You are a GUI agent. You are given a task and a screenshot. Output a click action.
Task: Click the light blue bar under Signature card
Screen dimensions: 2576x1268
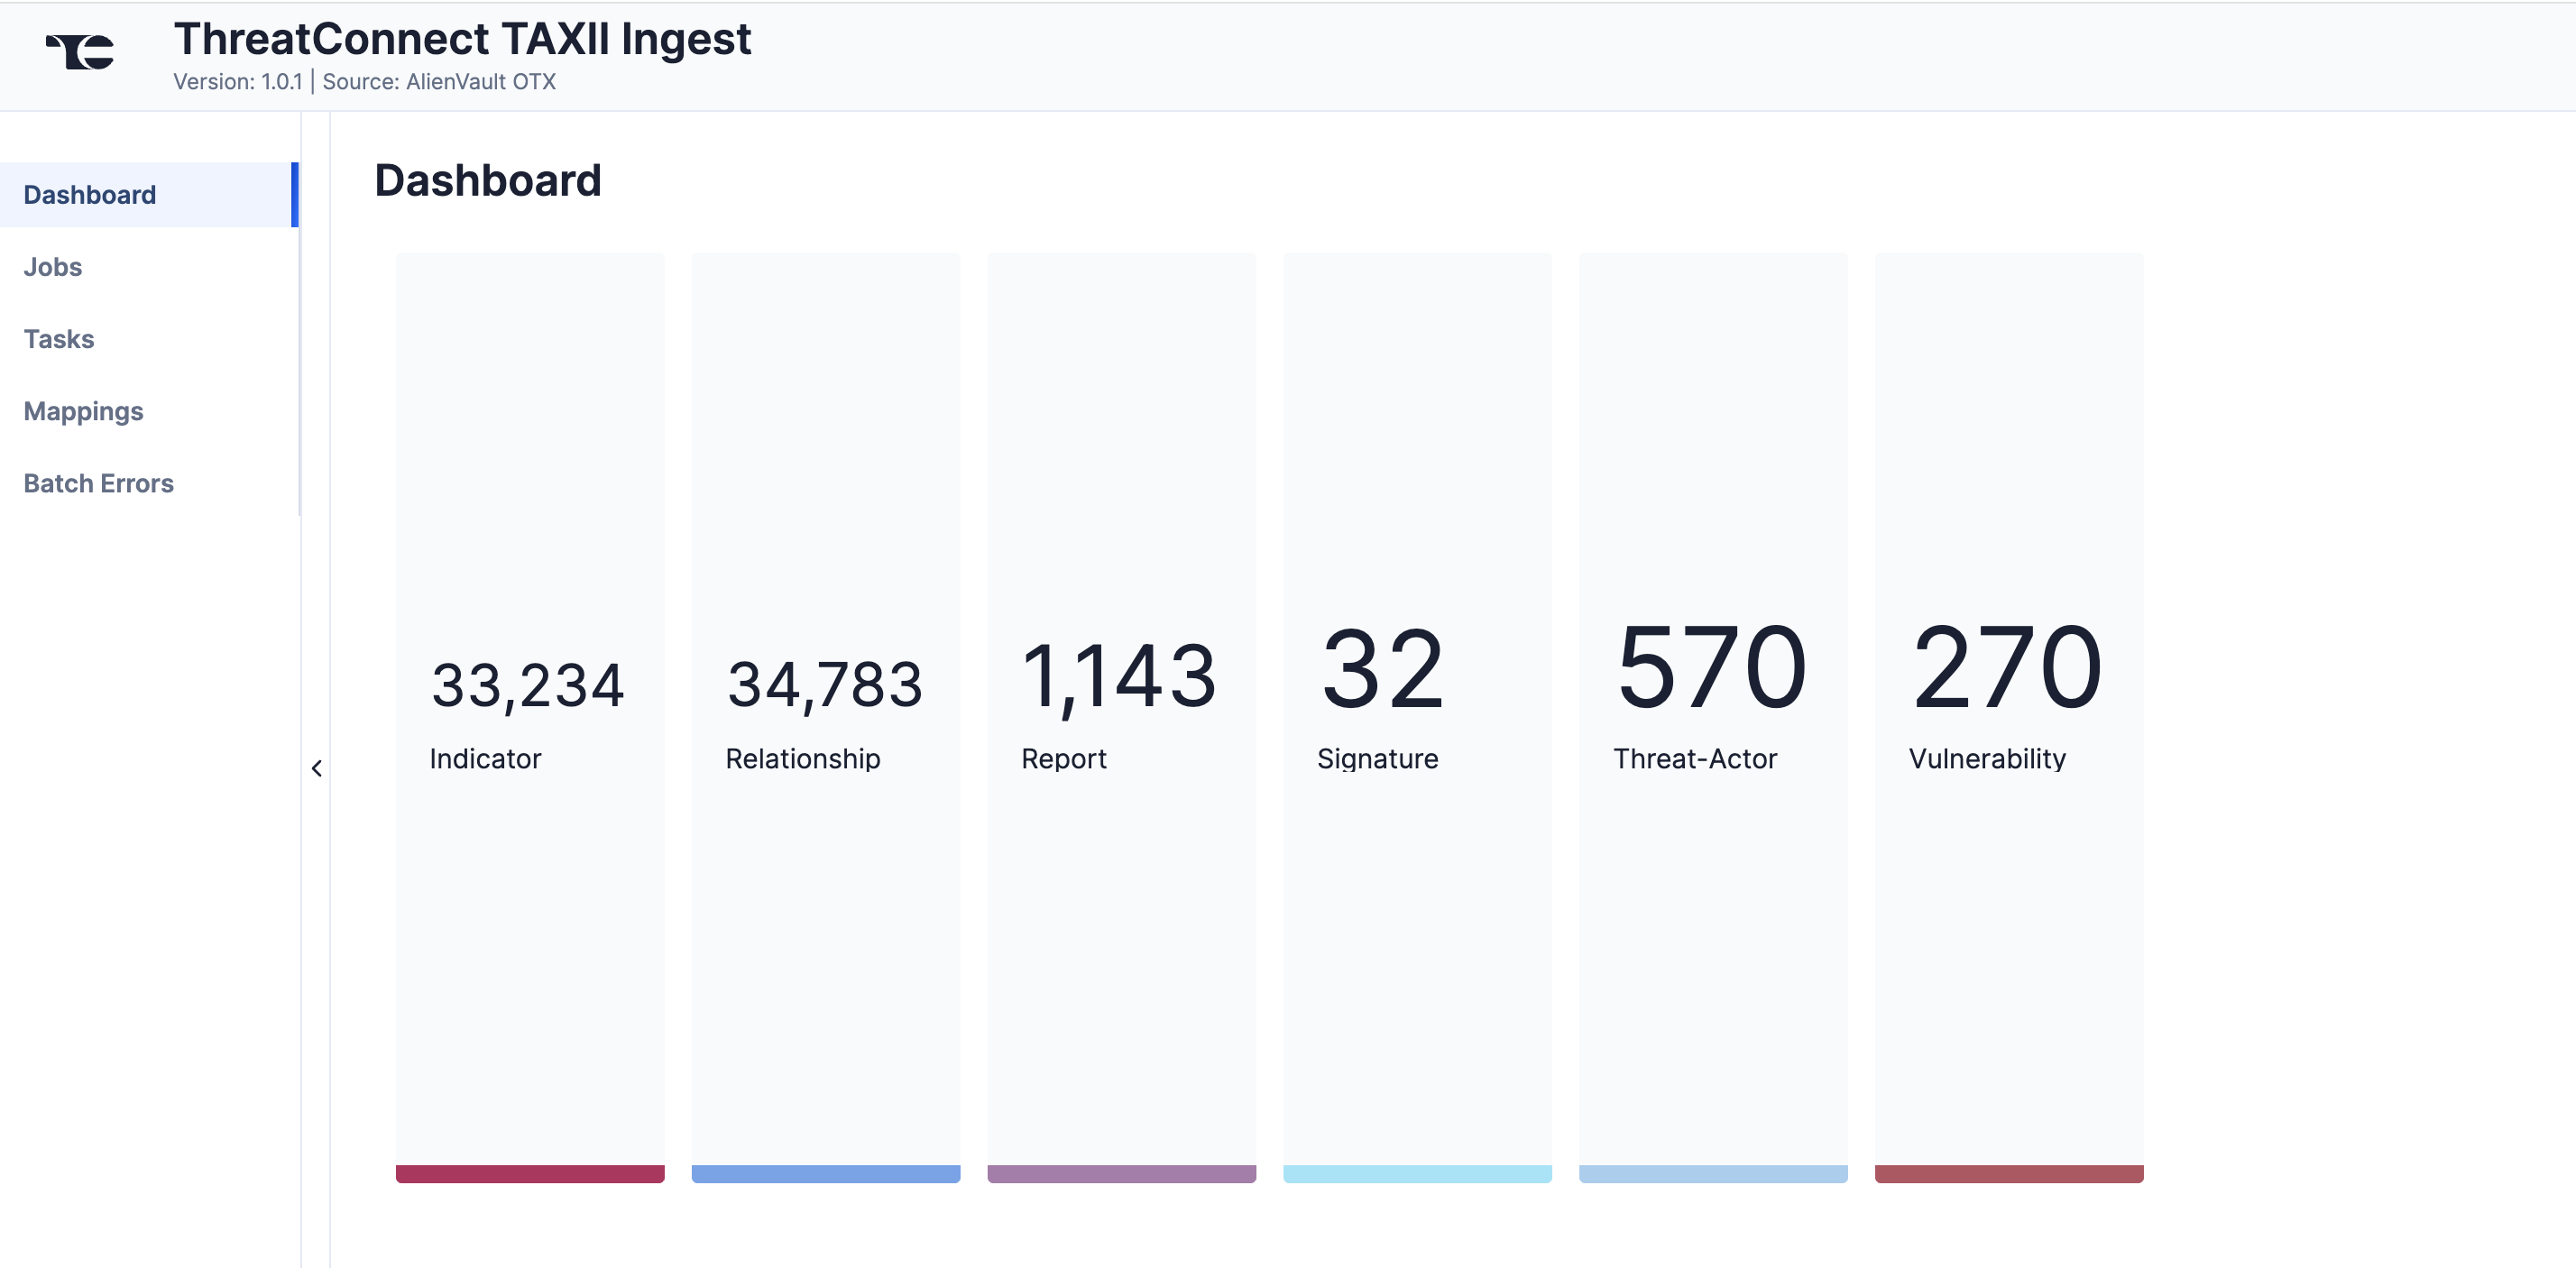tap(1416, 1175)
